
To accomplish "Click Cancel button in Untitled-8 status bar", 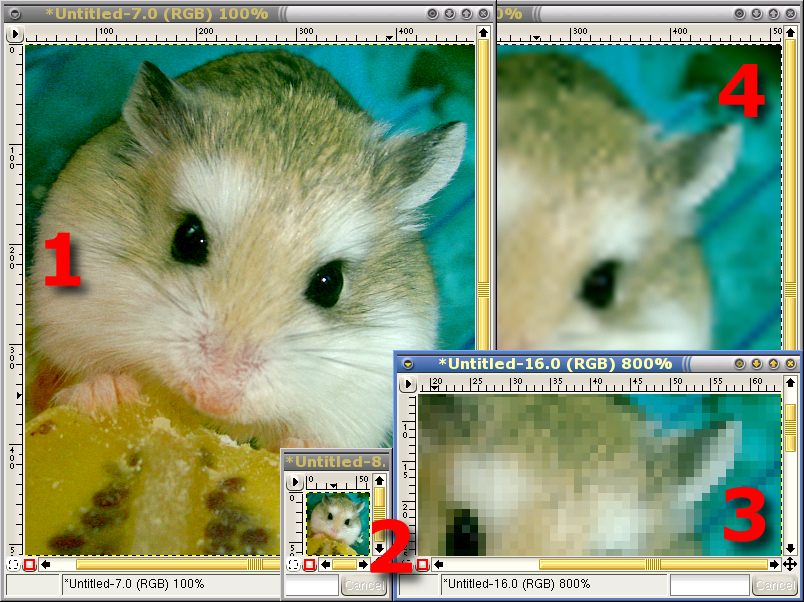I will [x=364, y=585].
